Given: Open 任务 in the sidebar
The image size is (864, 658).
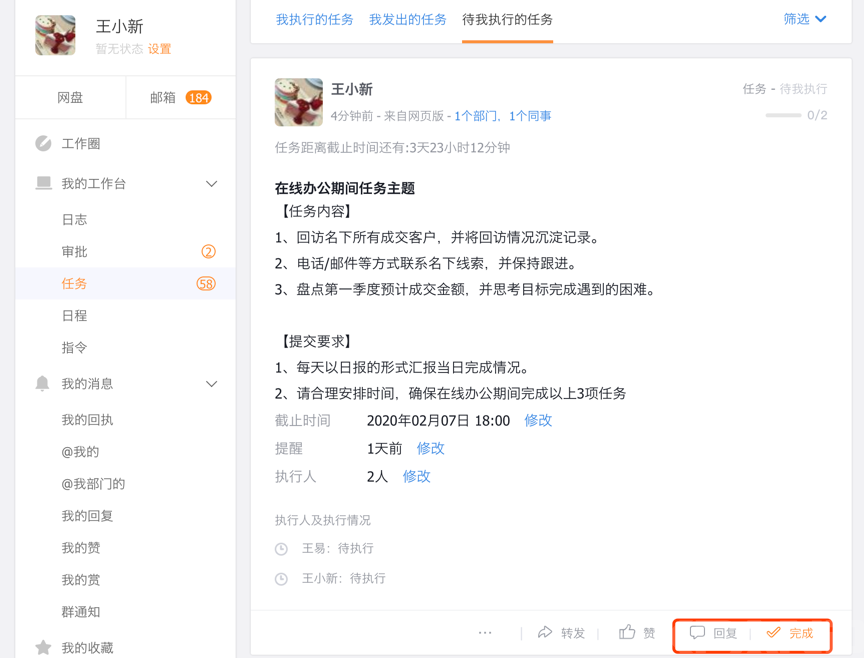Looking at the screenshot, I should [x=74, y=284].
